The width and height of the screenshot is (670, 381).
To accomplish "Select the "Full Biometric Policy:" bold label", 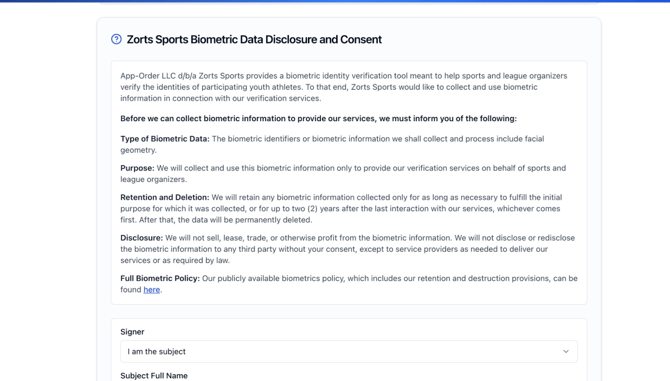I will 160,278.
